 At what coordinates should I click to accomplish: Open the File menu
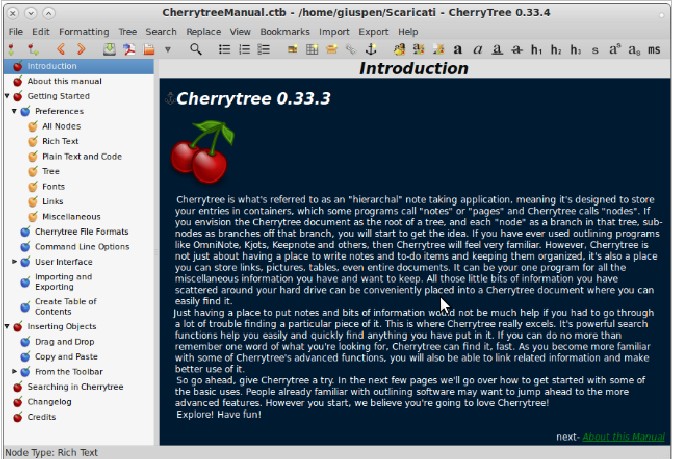click(x=16, y=32)
